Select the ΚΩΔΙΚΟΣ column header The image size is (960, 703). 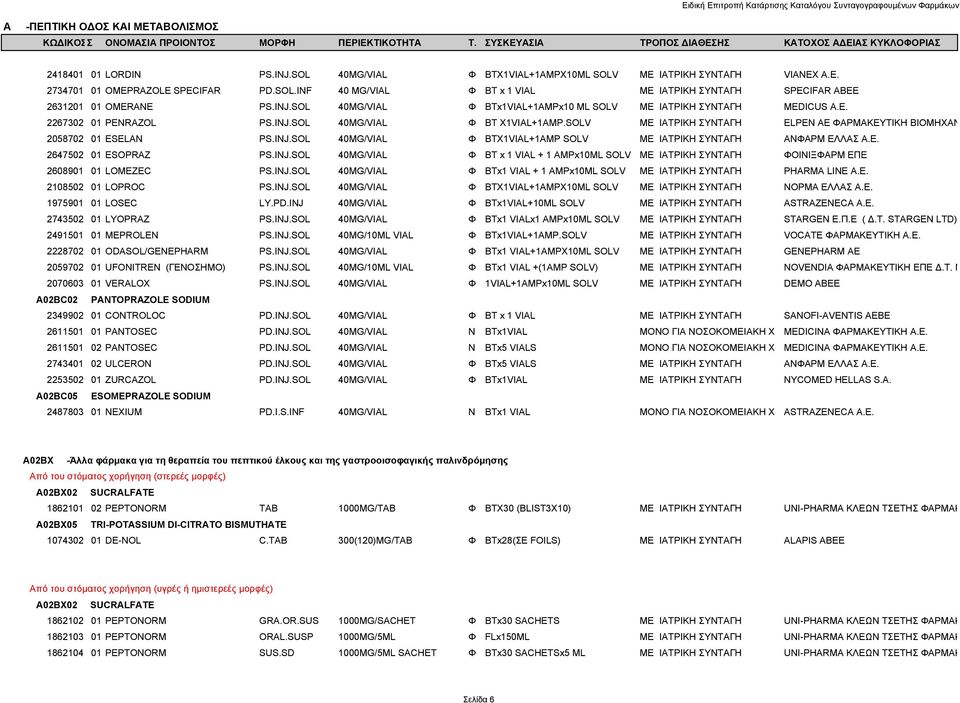pos(67,43)
